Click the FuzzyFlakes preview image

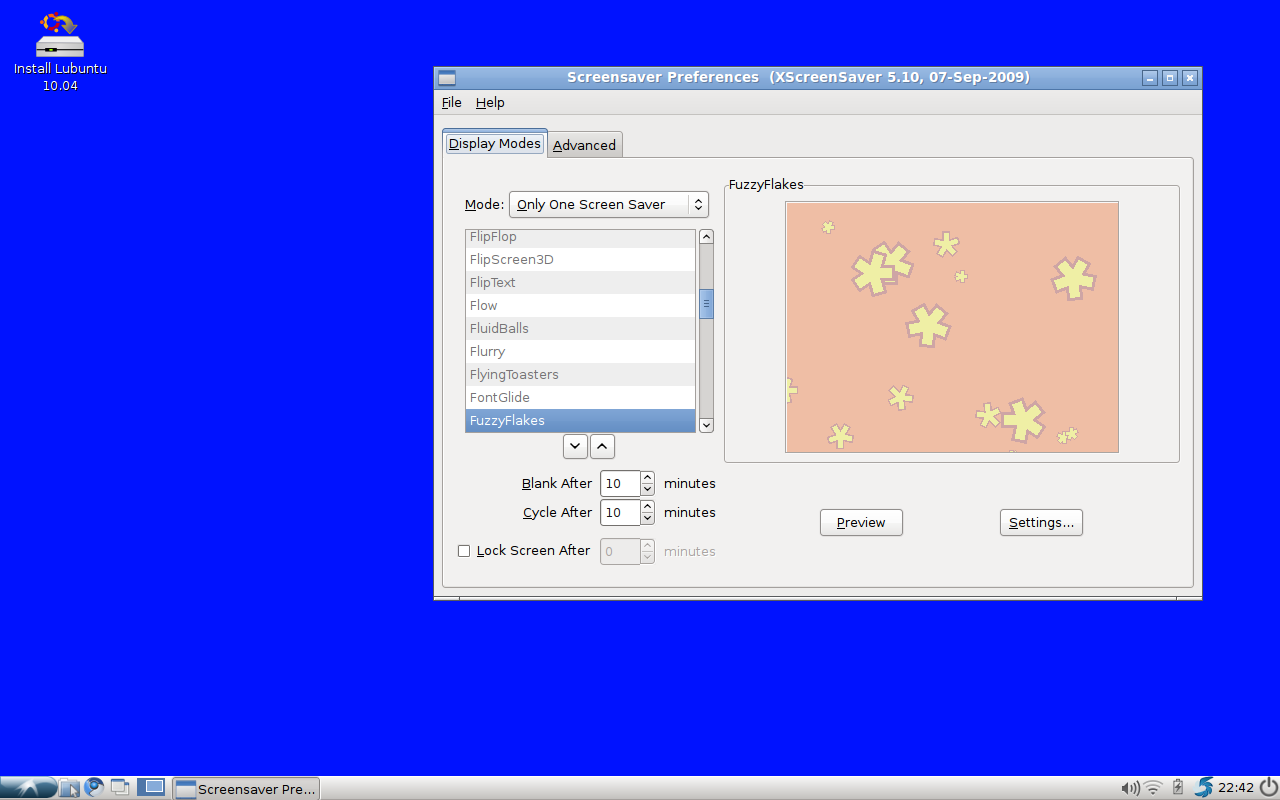pos(952,327)
